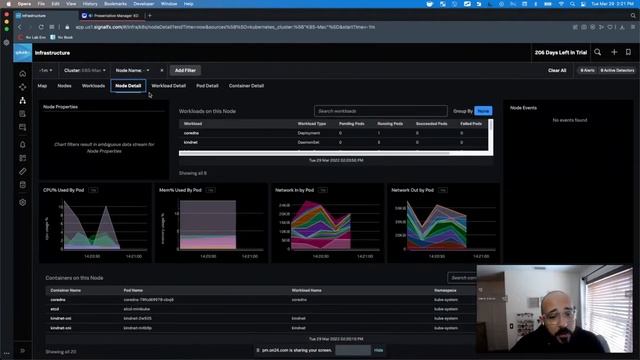The width and height of the screenshot is (640, 360).
Task: Open the Opera menu in menu bar
Action: click(24, 4)
